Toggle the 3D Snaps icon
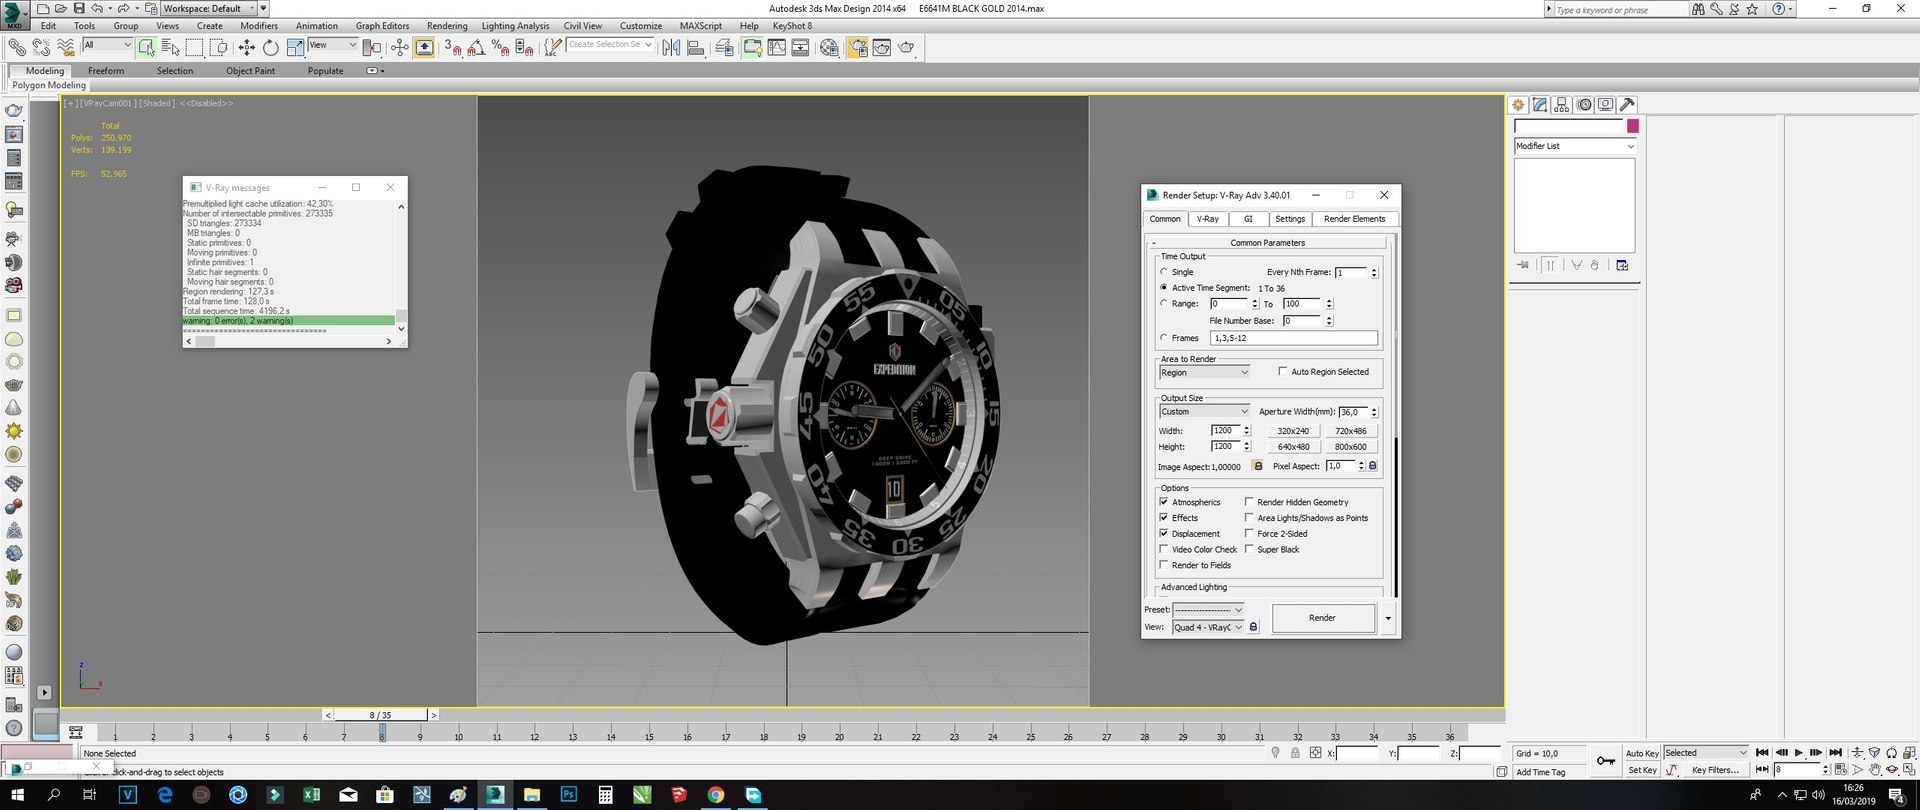 coord(453,47)
